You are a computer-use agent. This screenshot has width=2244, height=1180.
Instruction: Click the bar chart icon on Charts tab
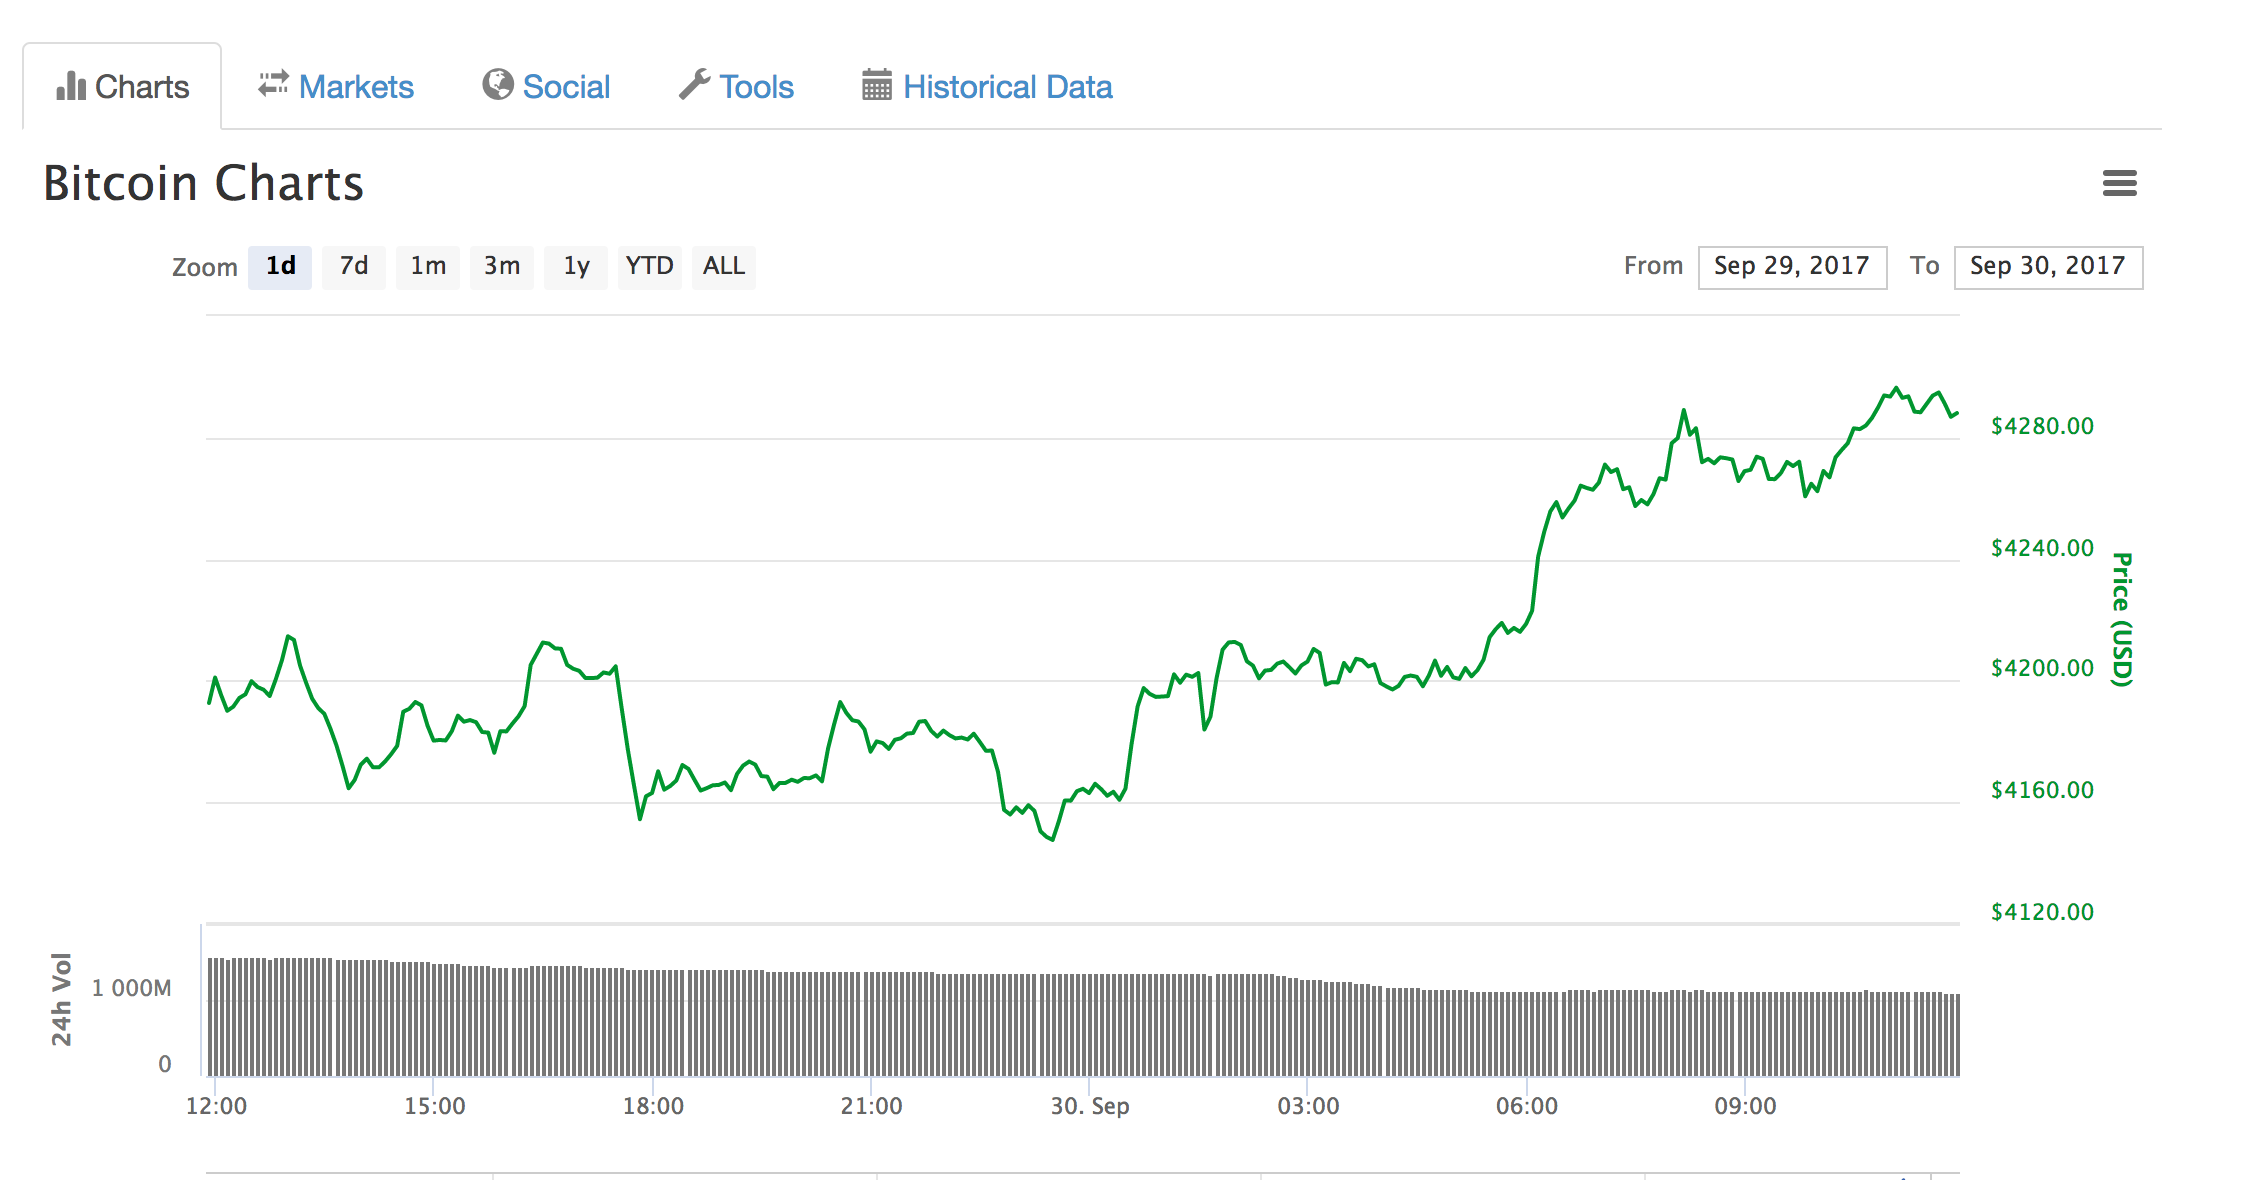(70, 86)
